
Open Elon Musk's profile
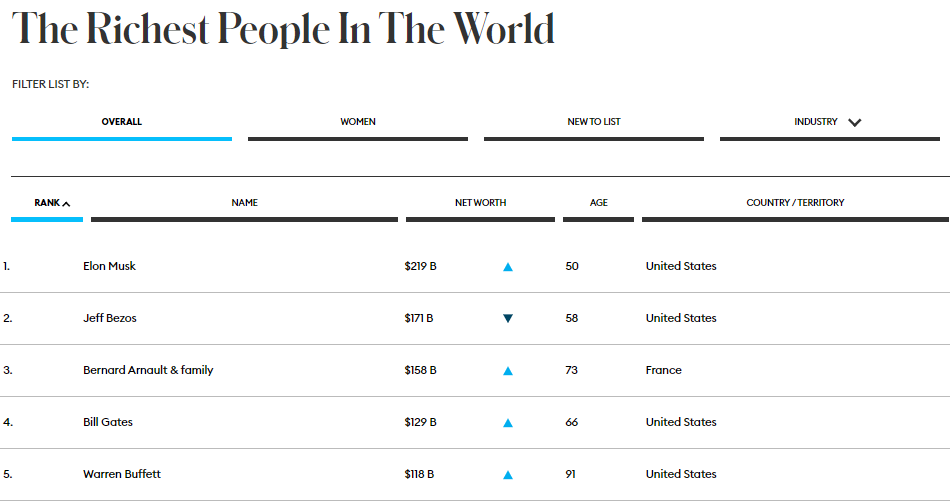[x=109, y=266]
